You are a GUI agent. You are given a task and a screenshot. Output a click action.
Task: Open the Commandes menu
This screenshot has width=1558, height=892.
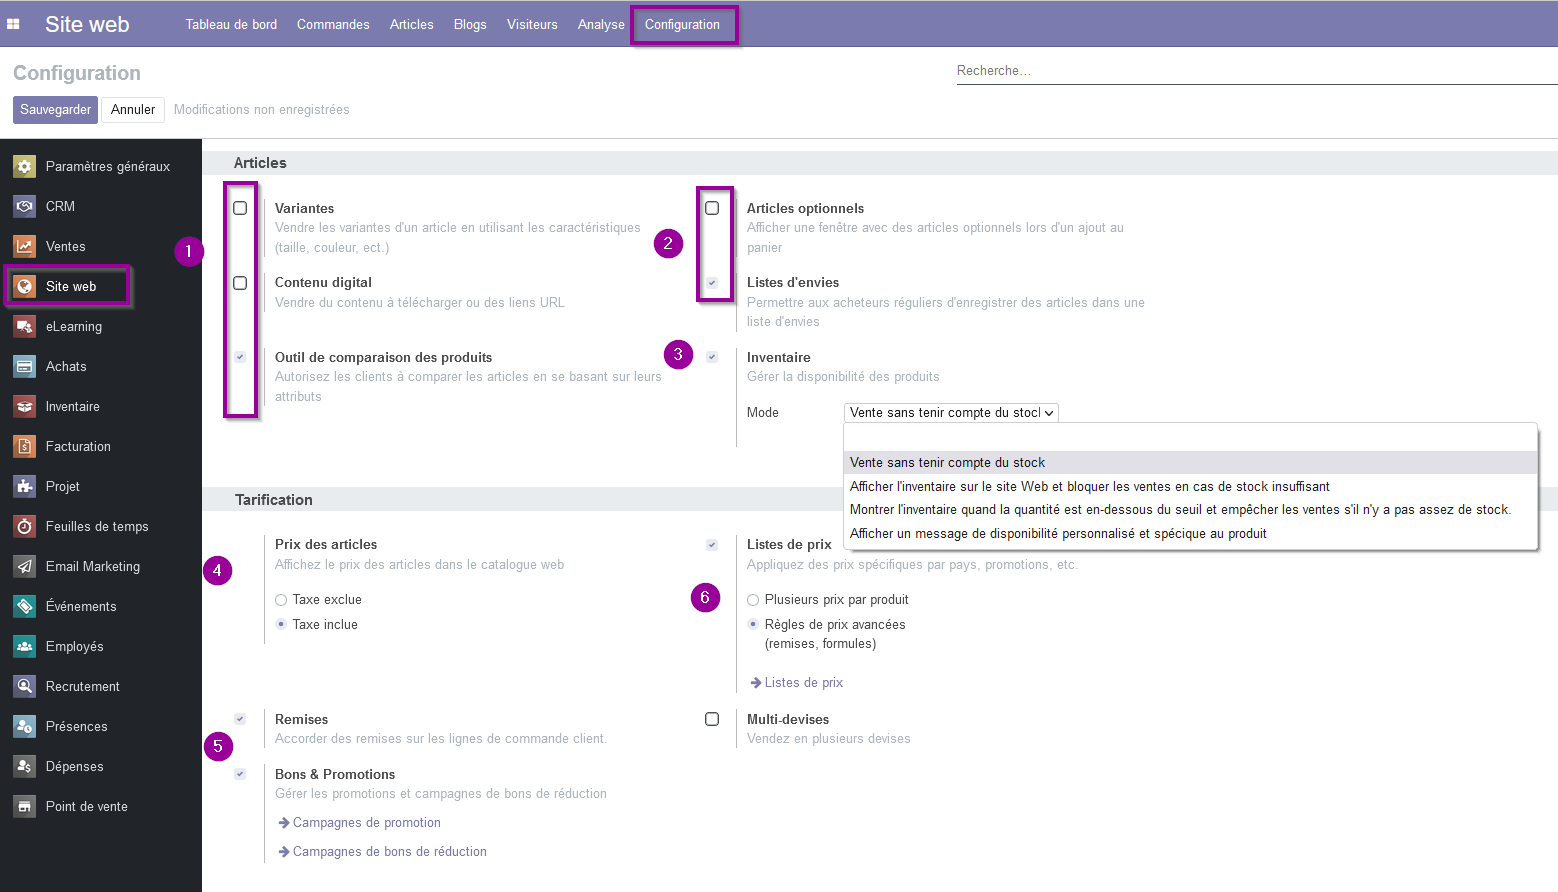333,24
